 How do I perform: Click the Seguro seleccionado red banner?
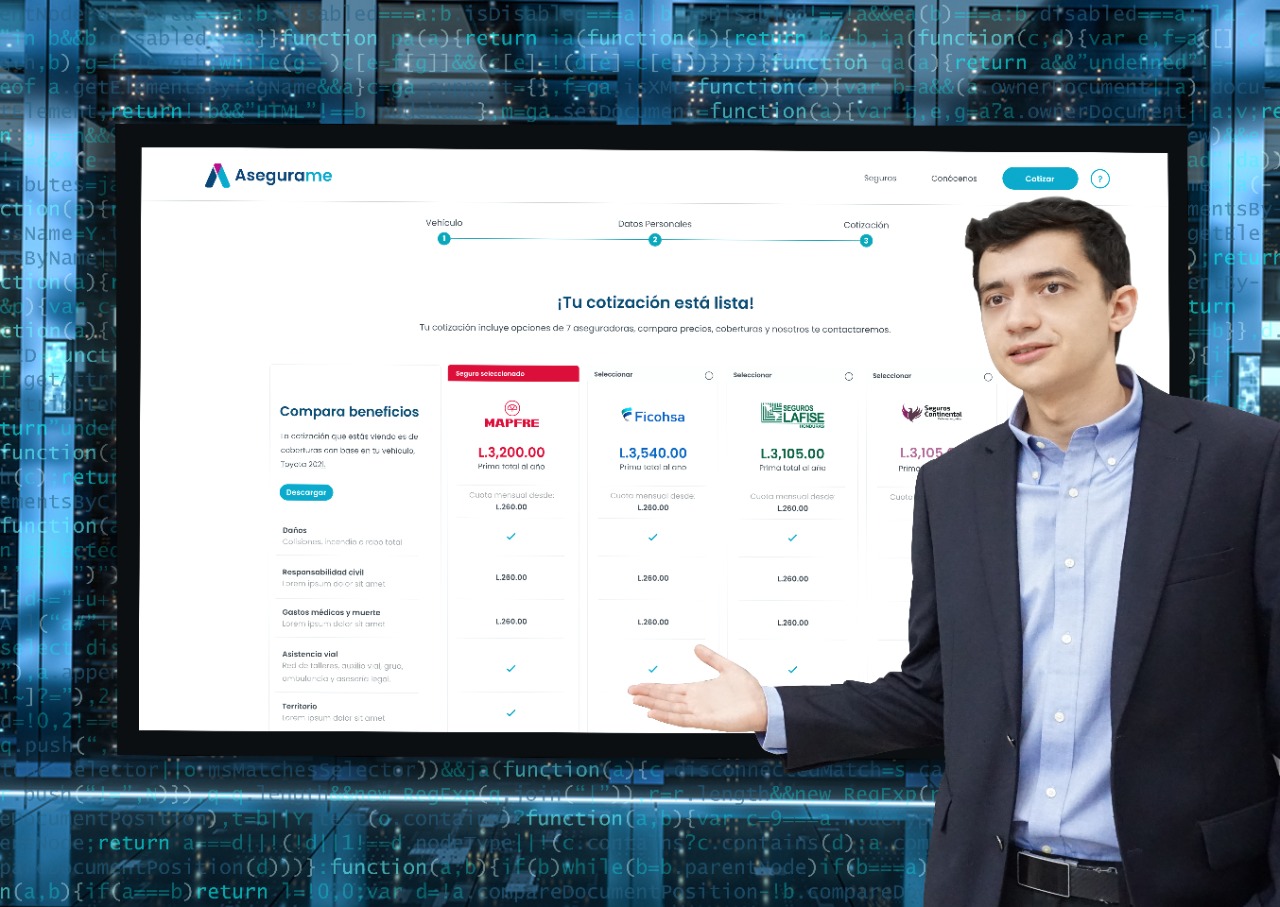pyautogui.click(x=512, y=372)
